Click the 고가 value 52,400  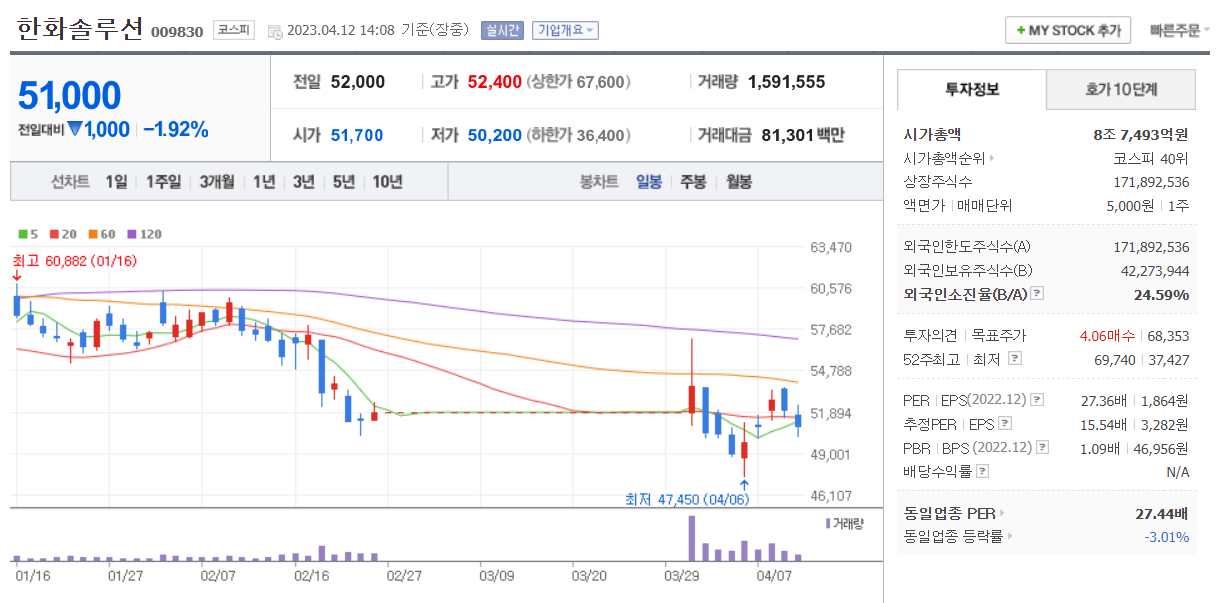(x=495, y=82)
